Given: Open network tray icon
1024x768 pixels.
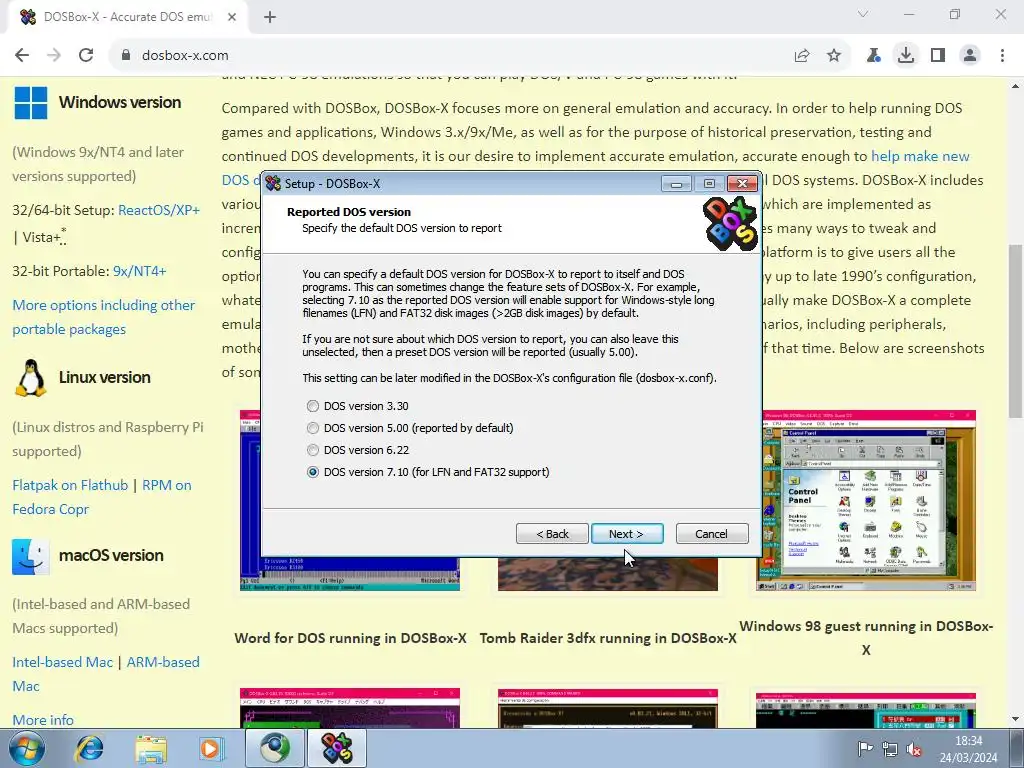Looking at the screenshot, I should coord(889,749).
